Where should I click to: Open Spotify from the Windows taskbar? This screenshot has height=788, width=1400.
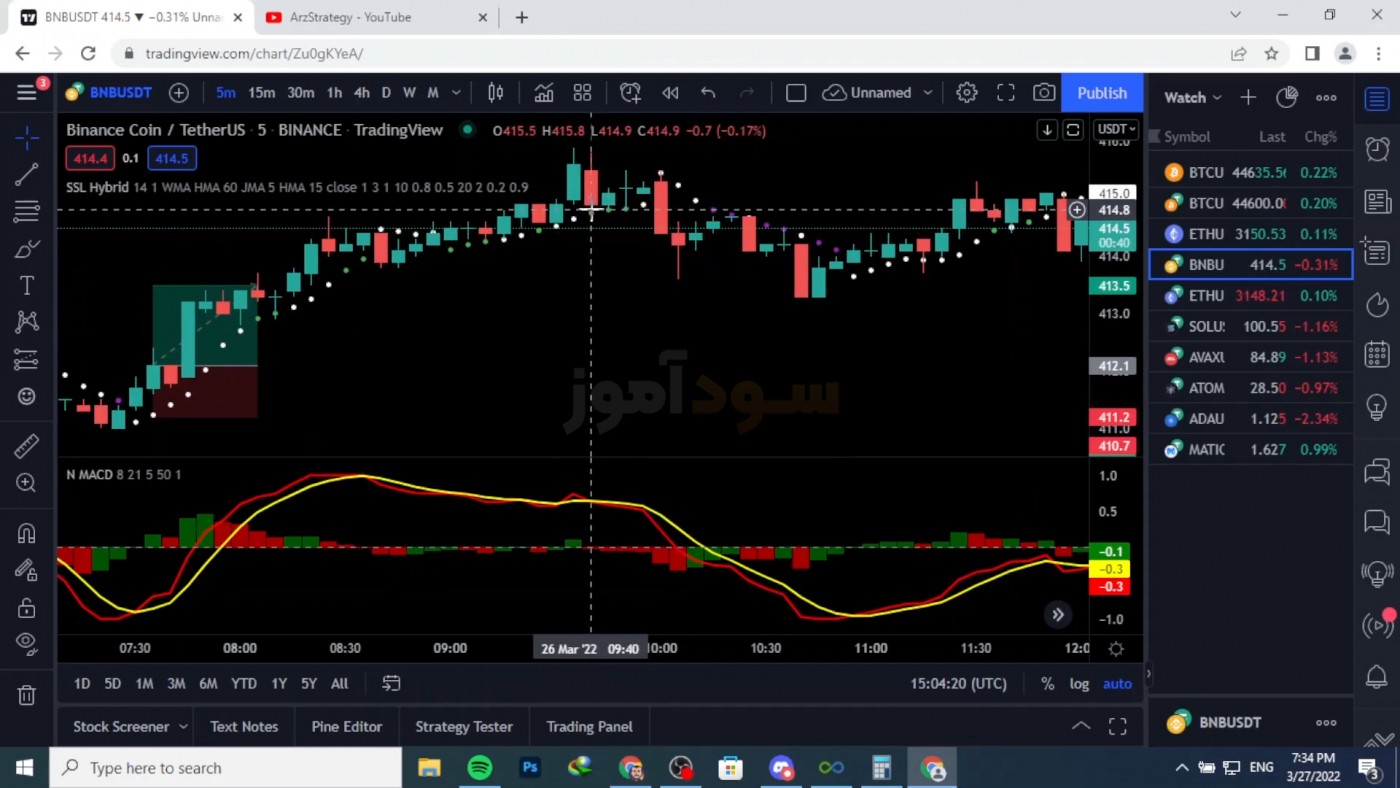(480, 767)
